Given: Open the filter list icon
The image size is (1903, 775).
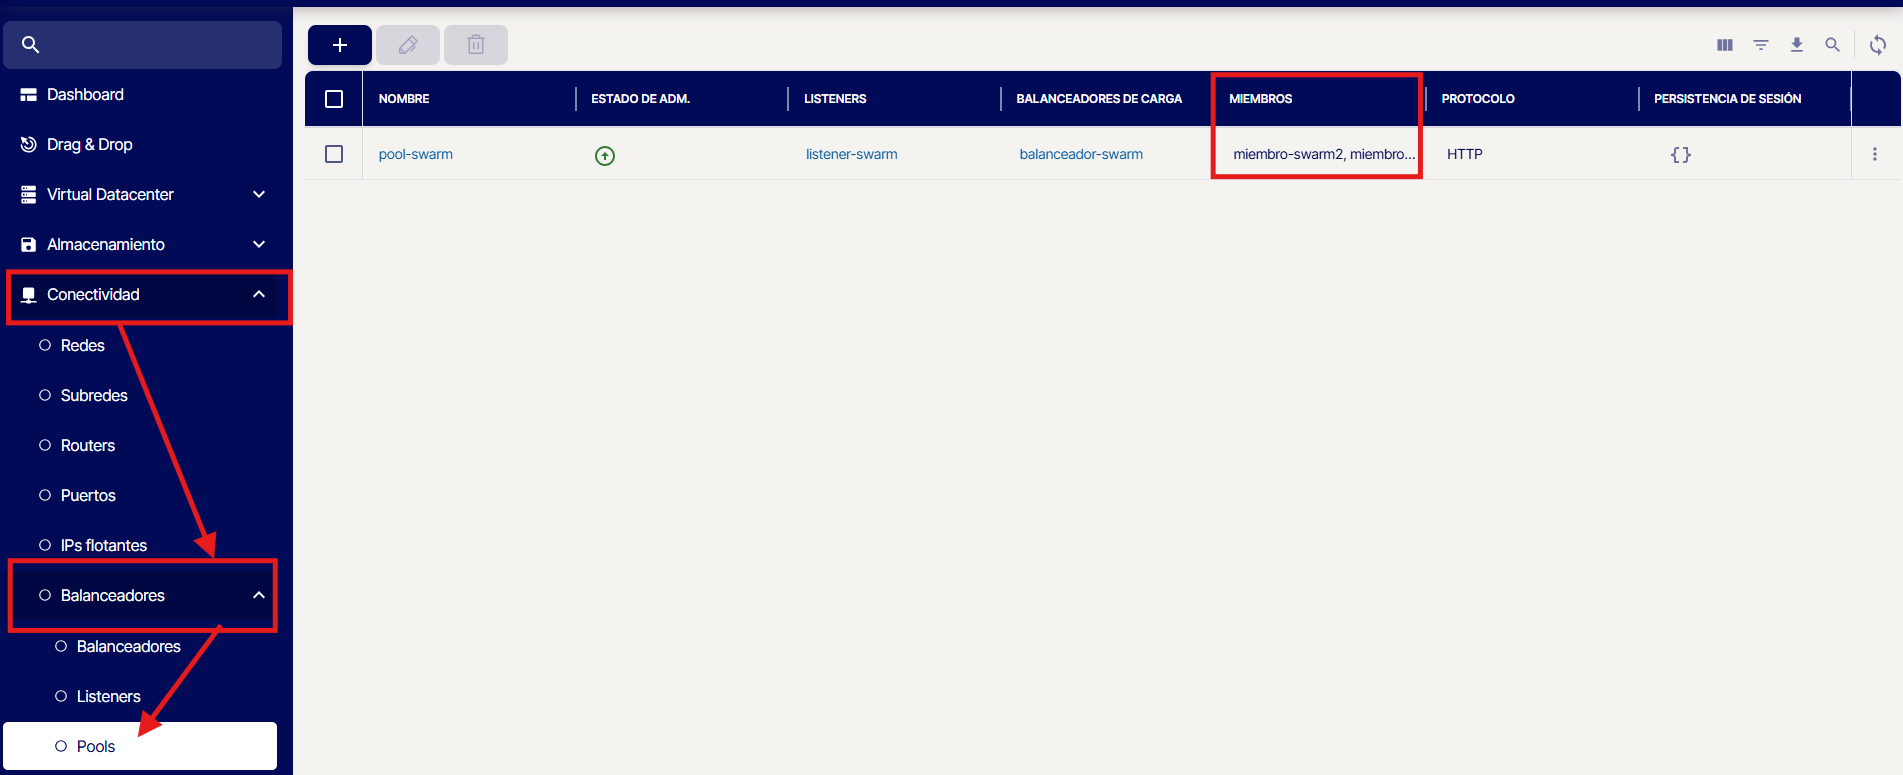Looking at the screenshot, I should point(1760,45).
